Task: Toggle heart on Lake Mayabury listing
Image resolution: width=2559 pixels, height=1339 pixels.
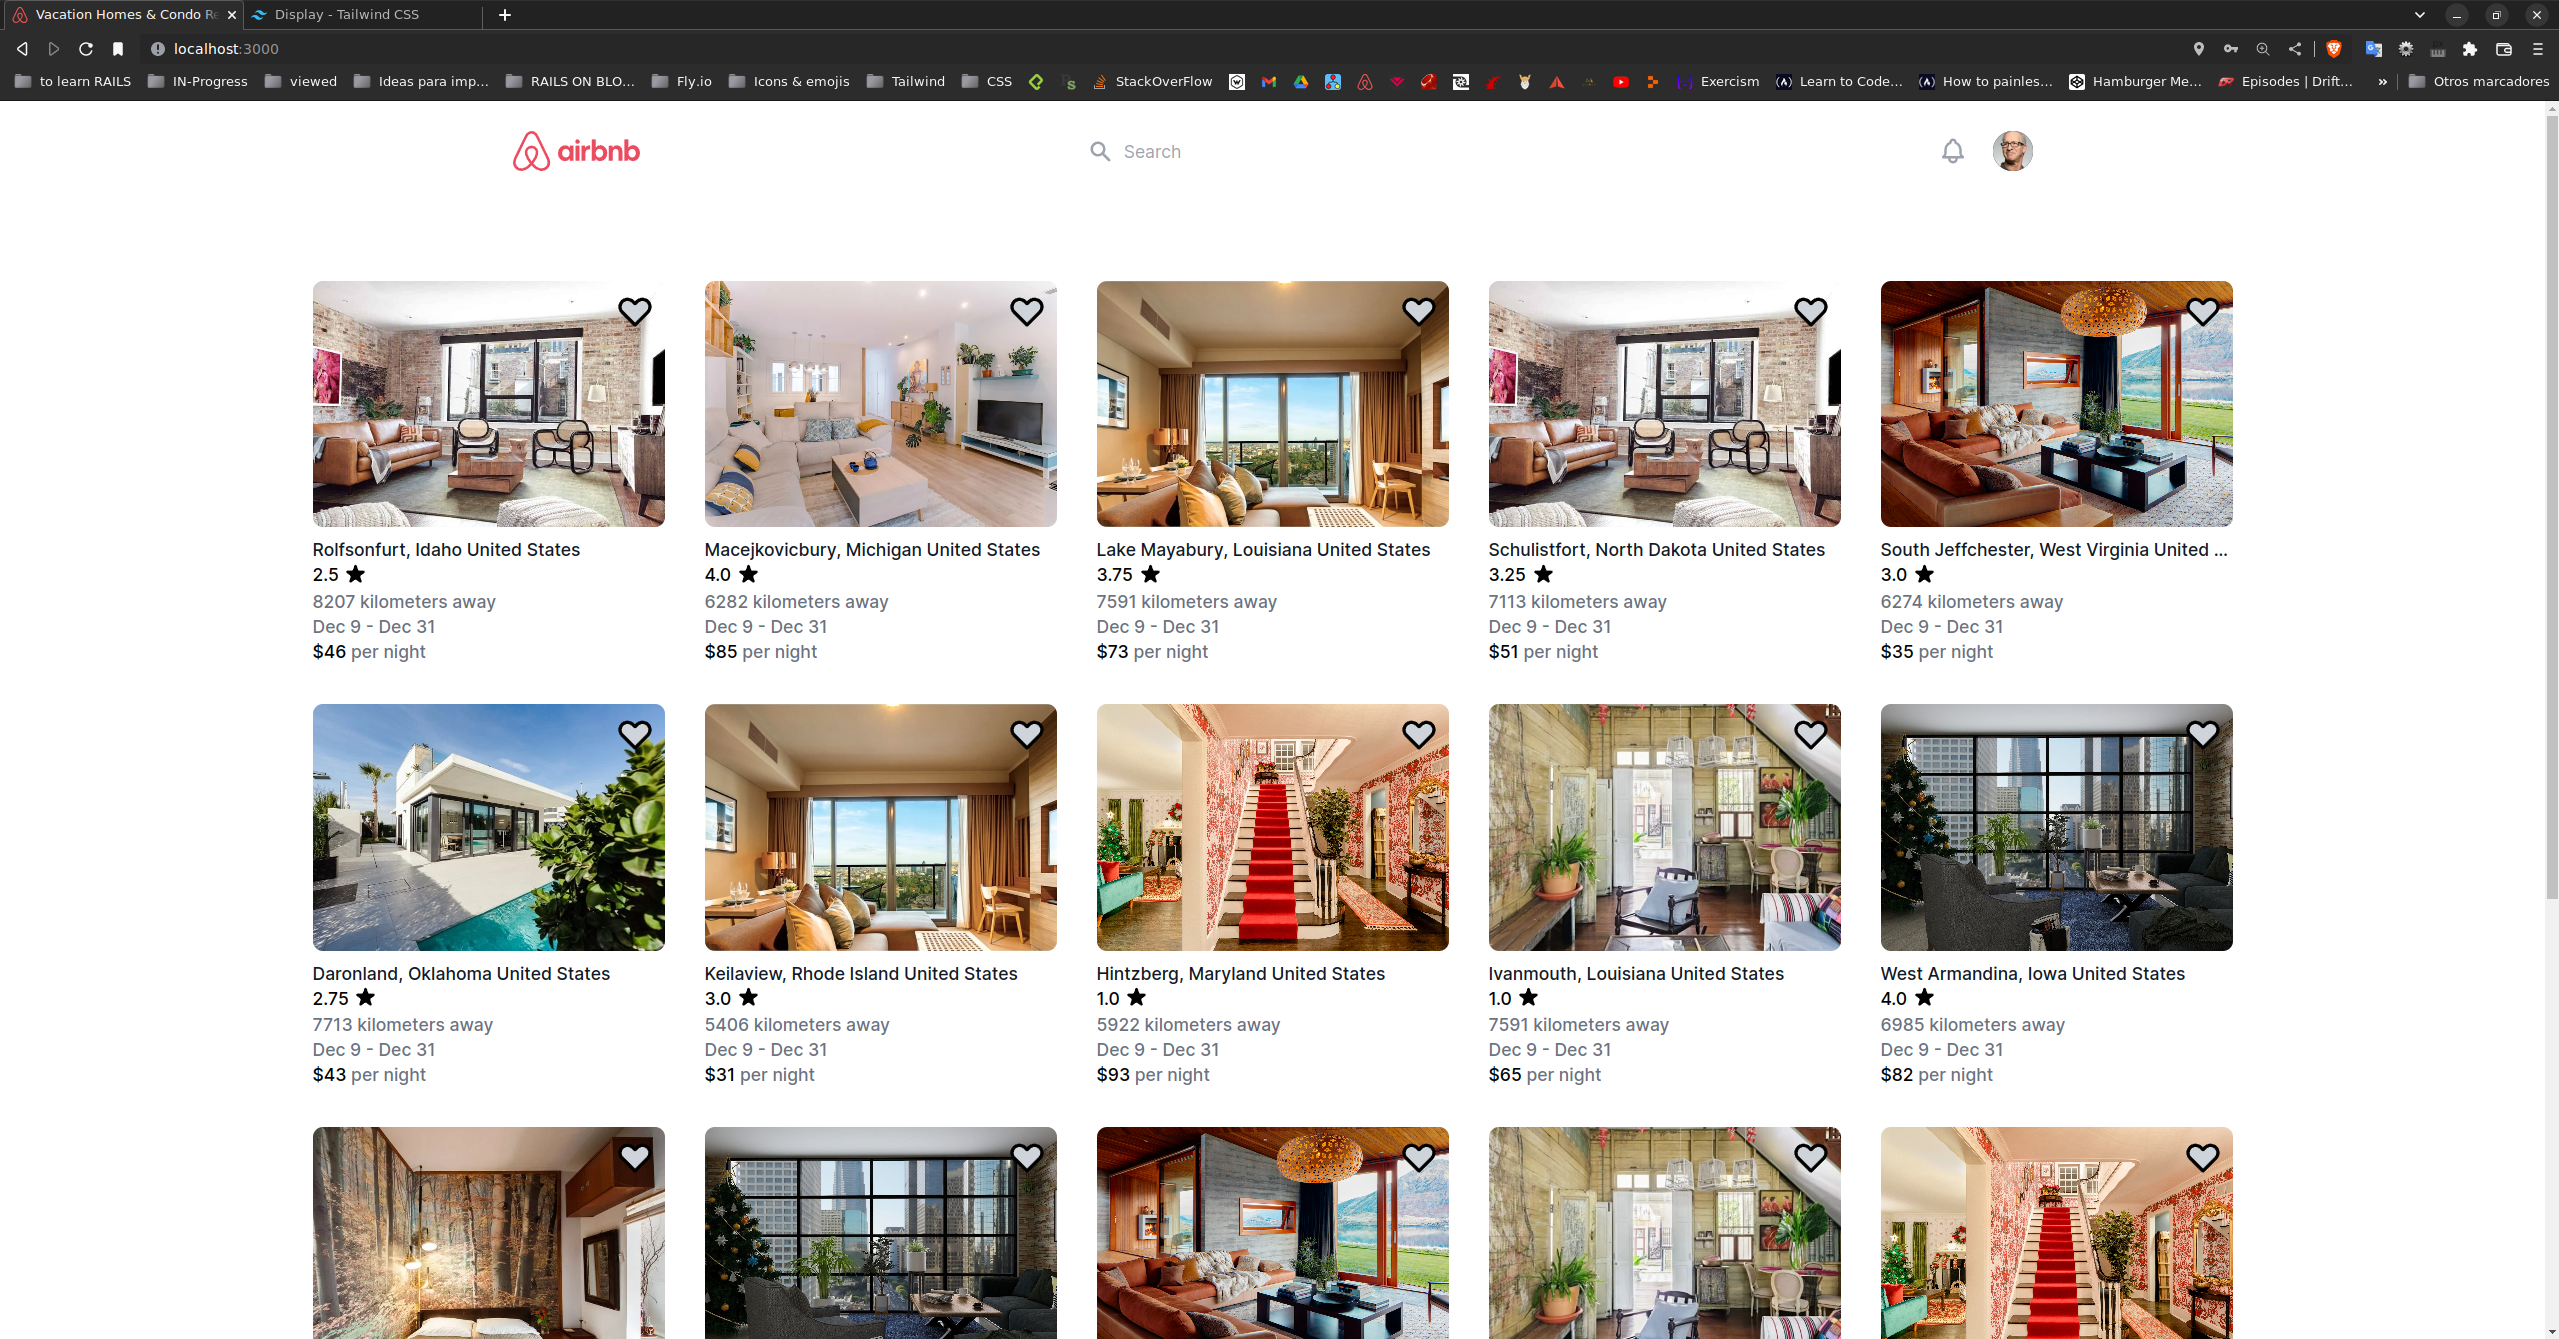Action: (x=1418, y=311)
